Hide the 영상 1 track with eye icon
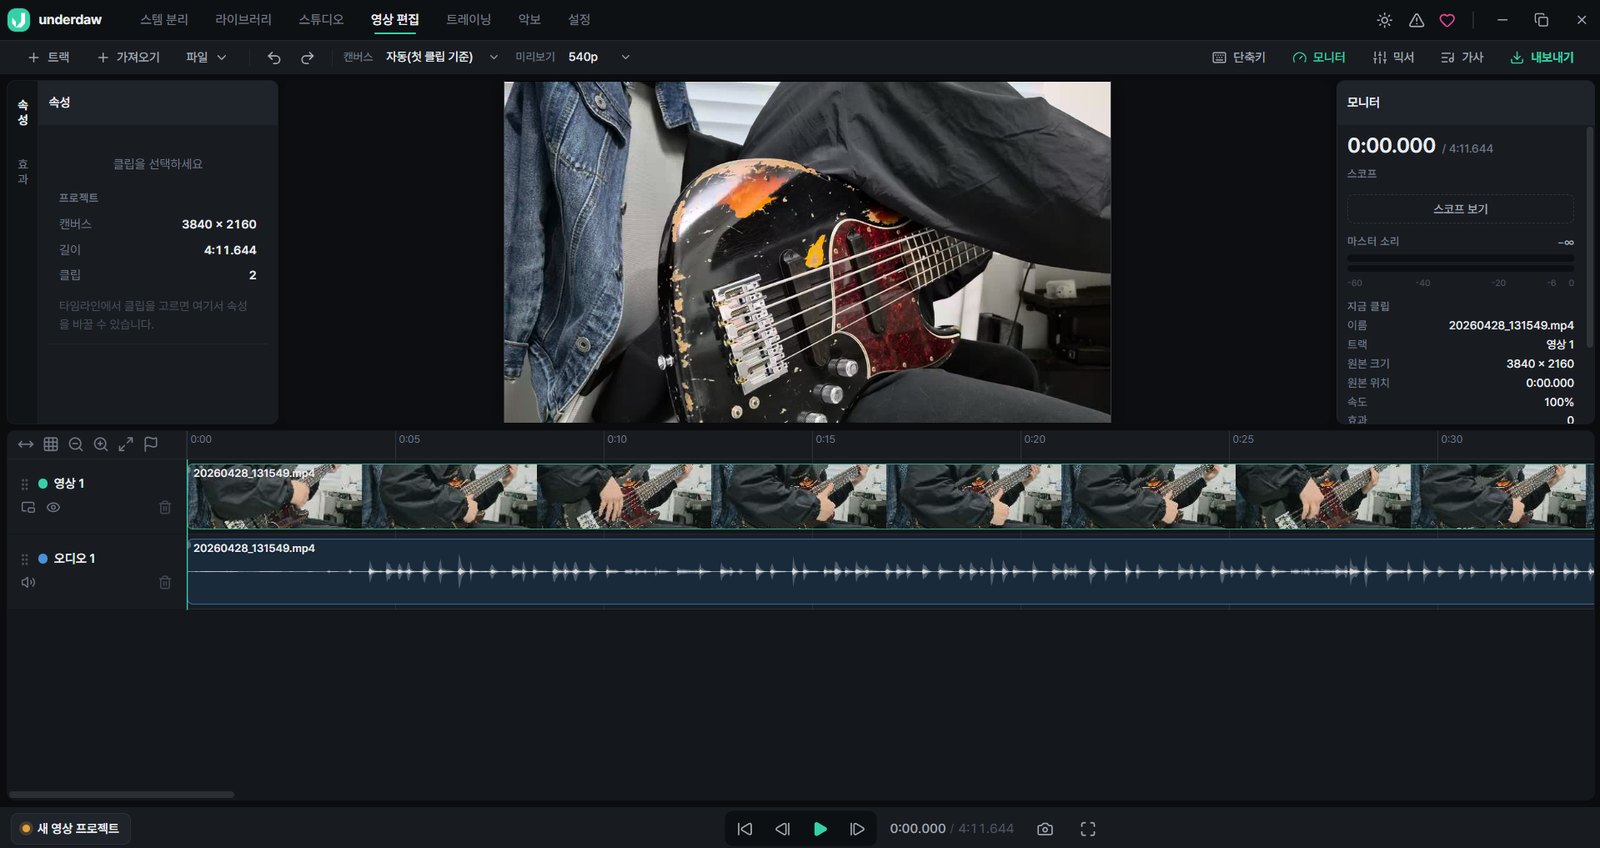The width and height of the screenshot is (1600, 848). click(x=54, y=507)
